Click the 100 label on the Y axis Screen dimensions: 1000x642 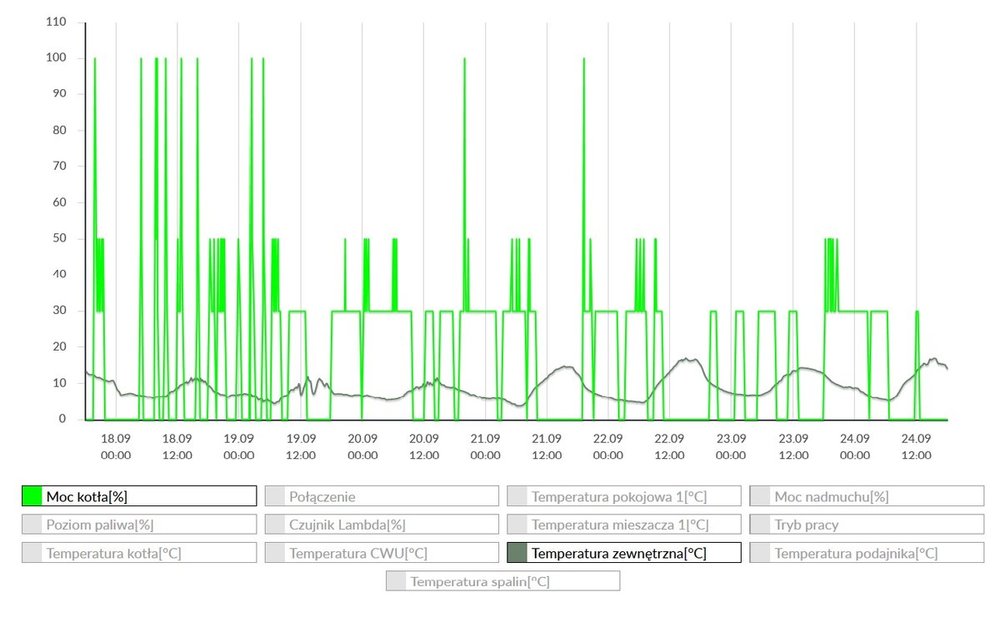[57, 58]
